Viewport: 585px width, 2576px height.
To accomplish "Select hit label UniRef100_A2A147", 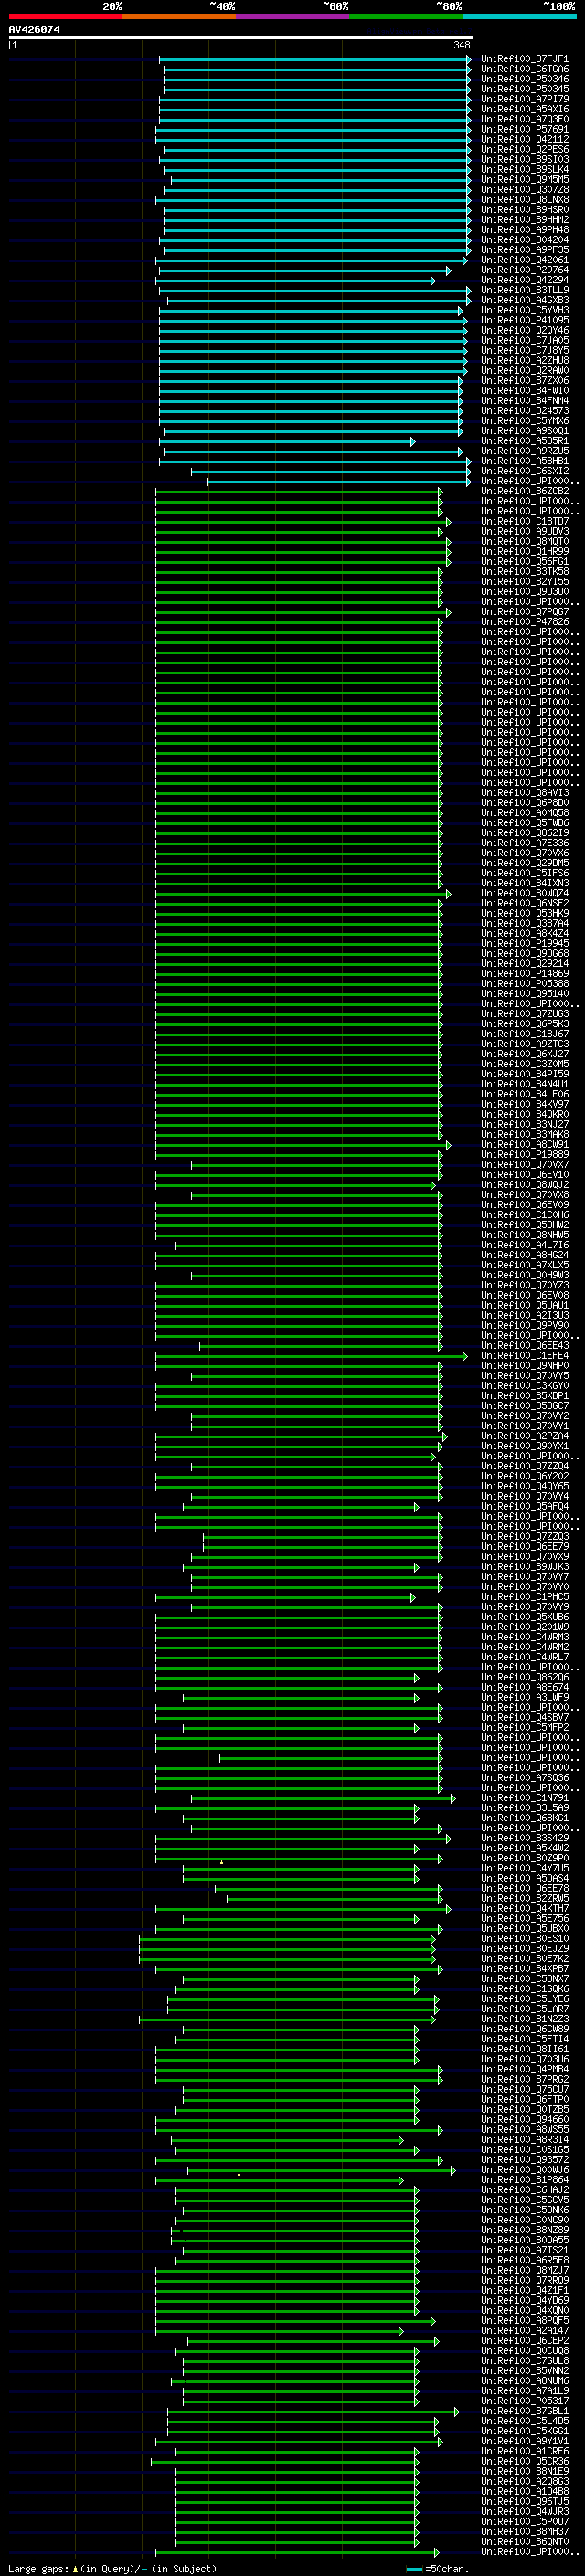I will (525, 2330).
